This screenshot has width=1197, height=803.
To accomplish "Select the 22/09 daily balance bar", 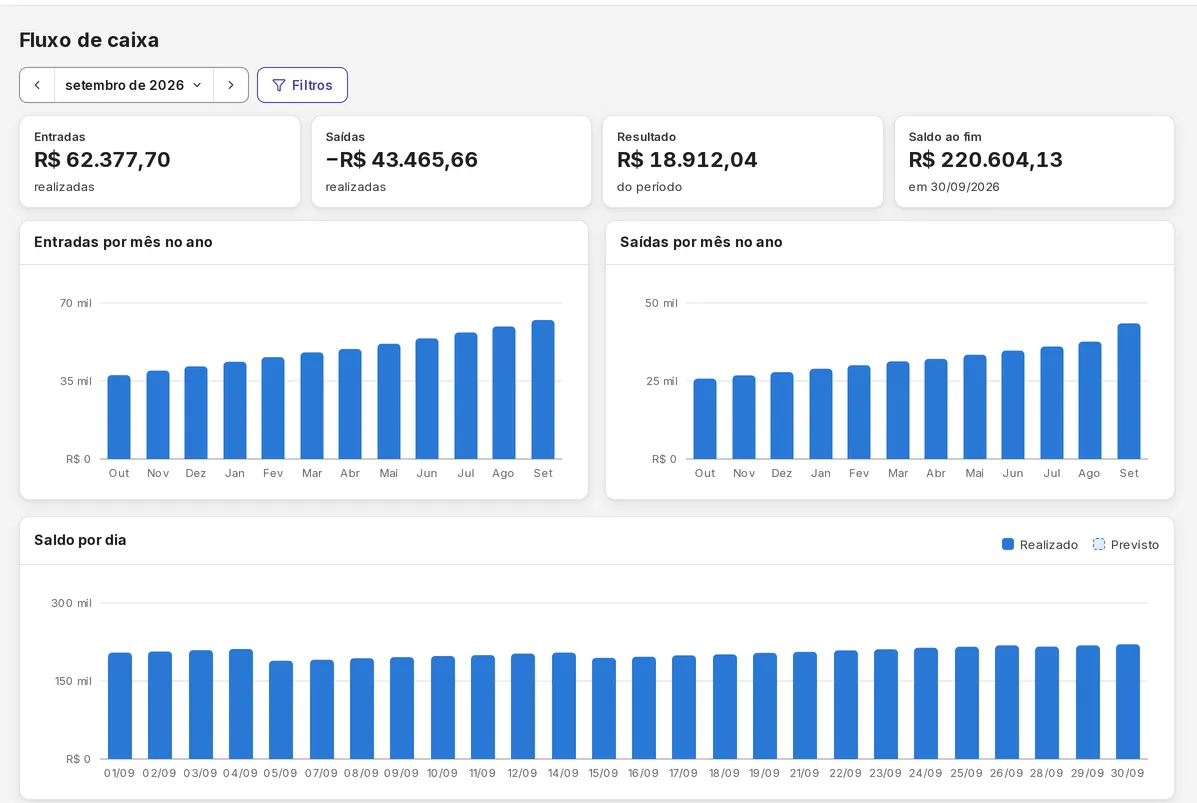I will (x=846, y=705).
